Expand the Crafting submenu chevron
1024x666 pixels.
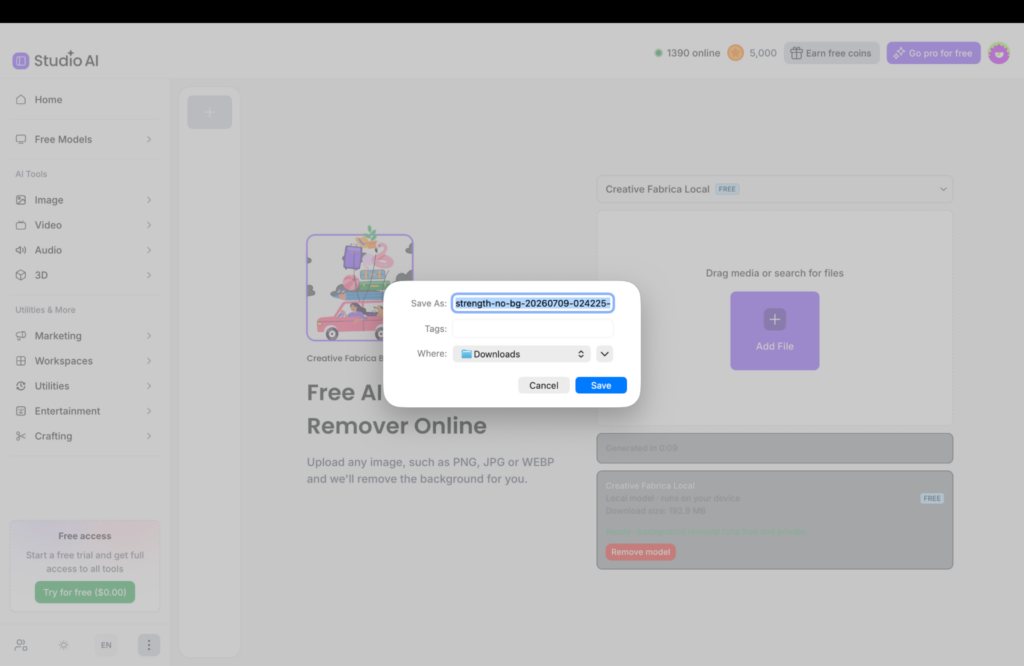click(149, 436)
